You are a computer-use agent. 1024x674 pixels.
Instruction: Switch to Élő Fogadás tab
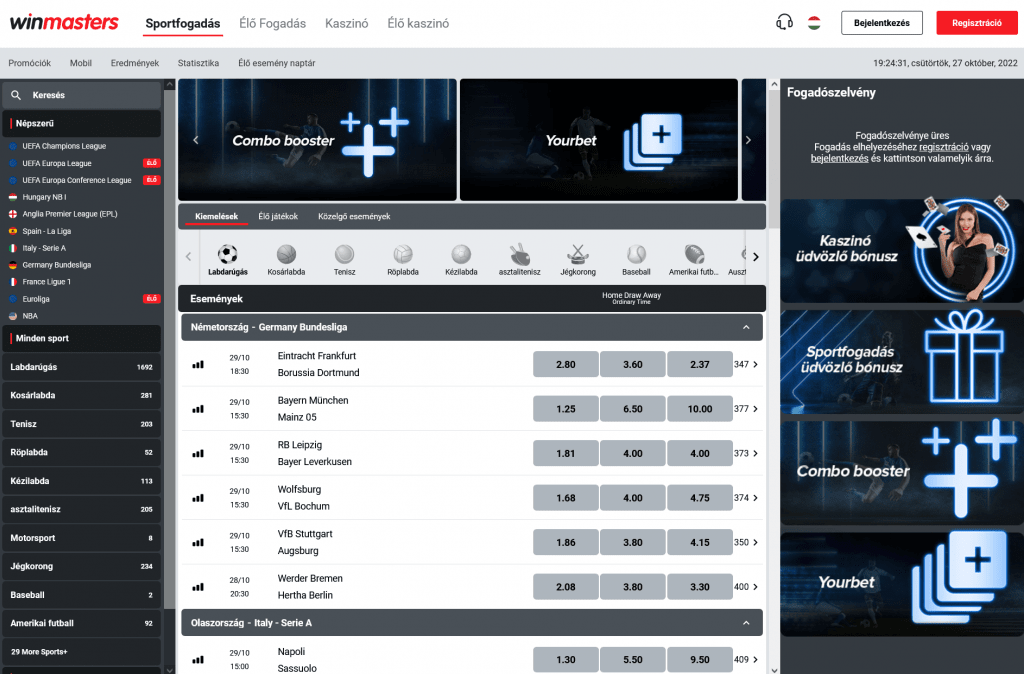272,24
